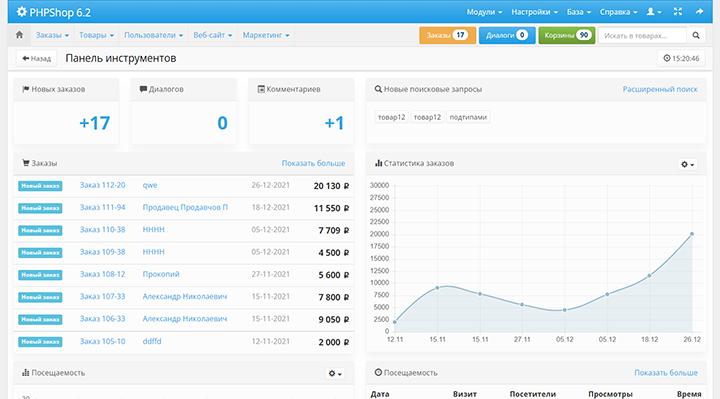
Task: Click blue Диалоги 0 button
Action: 507,35
